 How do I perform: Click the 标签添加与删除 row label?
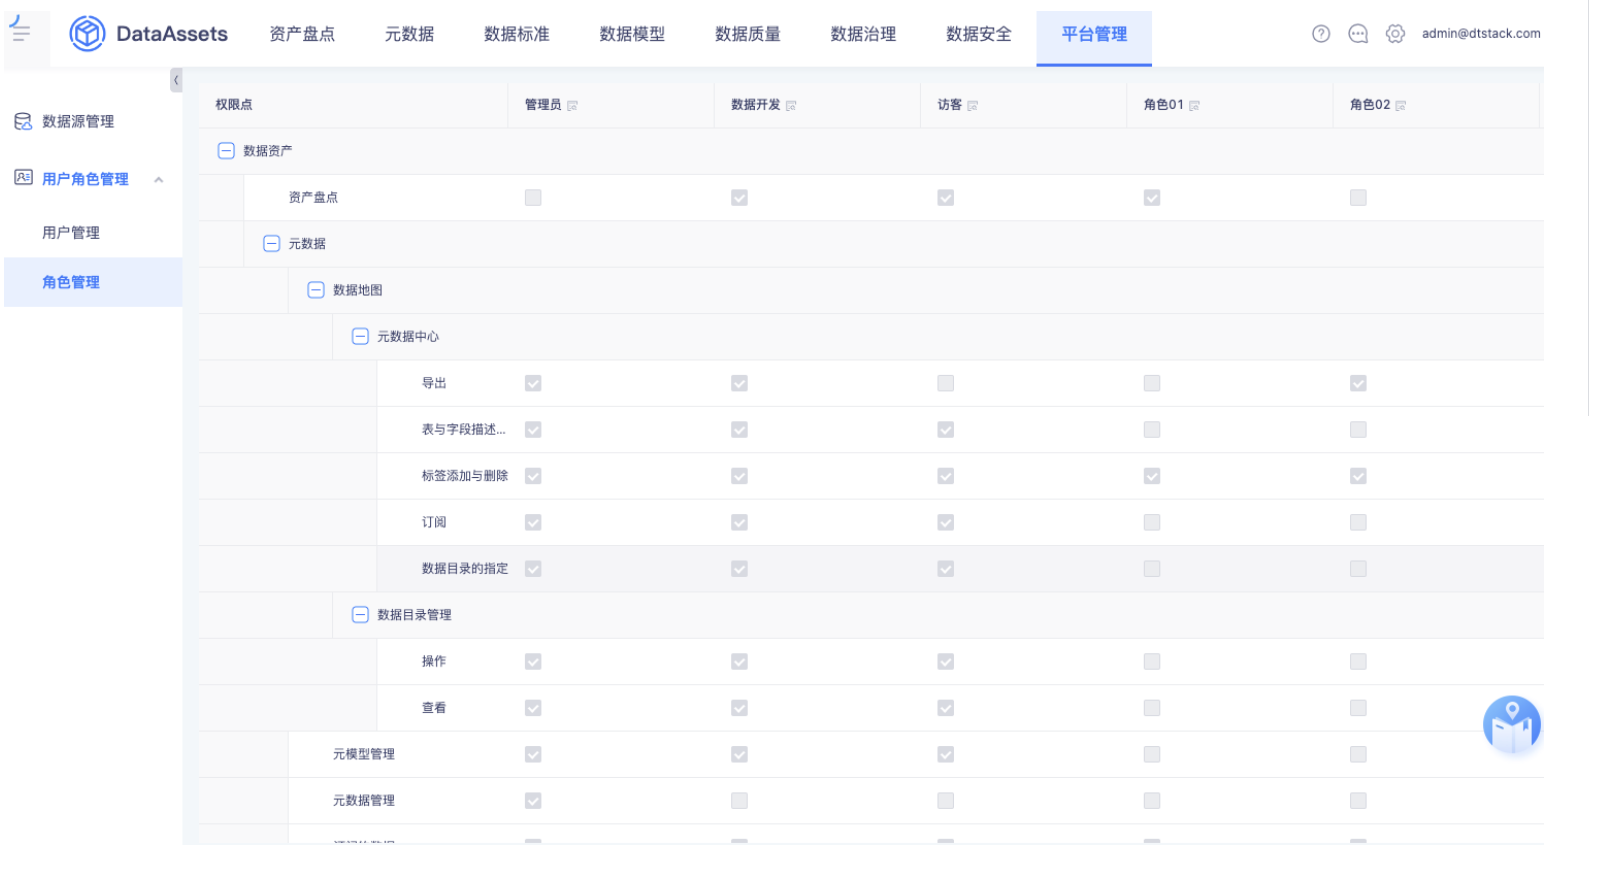[x=465, y=476]
